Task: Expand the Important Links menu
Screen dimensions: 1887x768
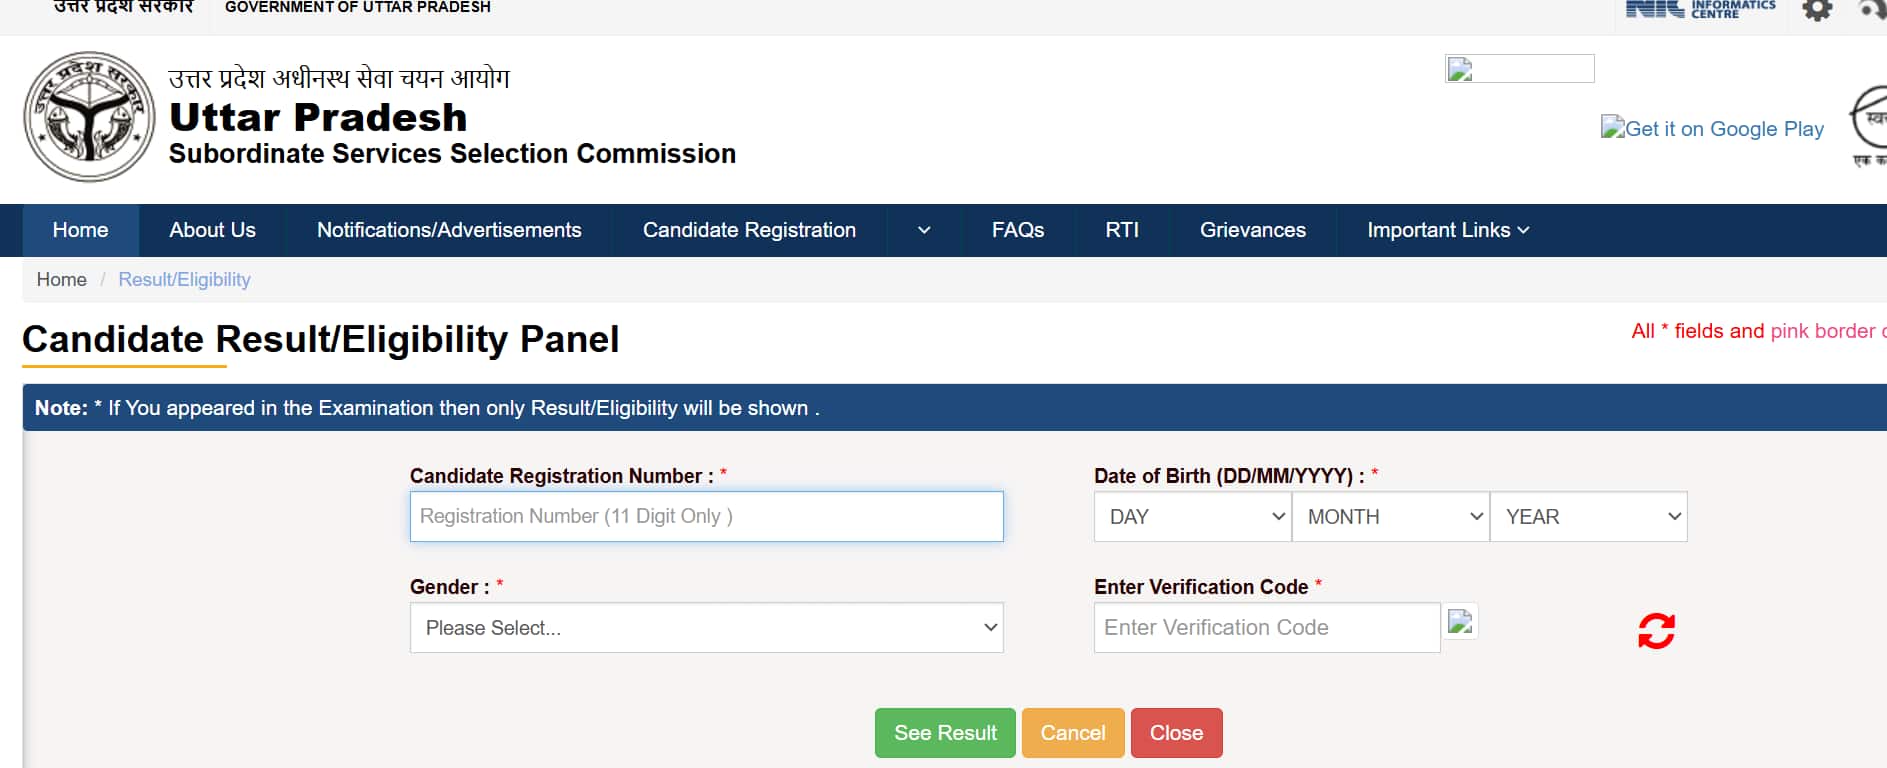Action: point(1447,231)
